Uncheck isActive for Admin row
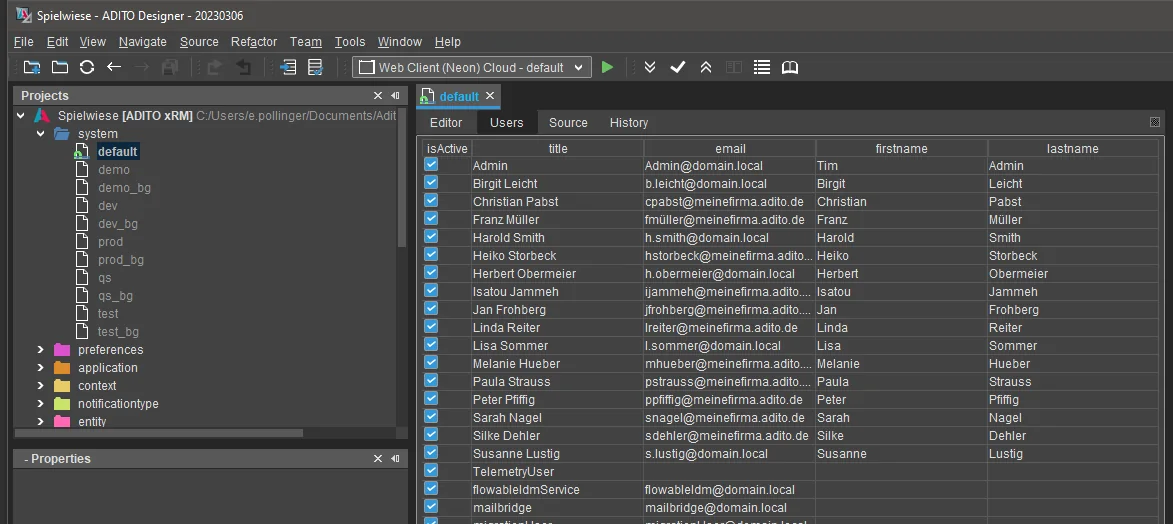The width and height of the screenshot is (1173, 524). click(x=431, y=165)
